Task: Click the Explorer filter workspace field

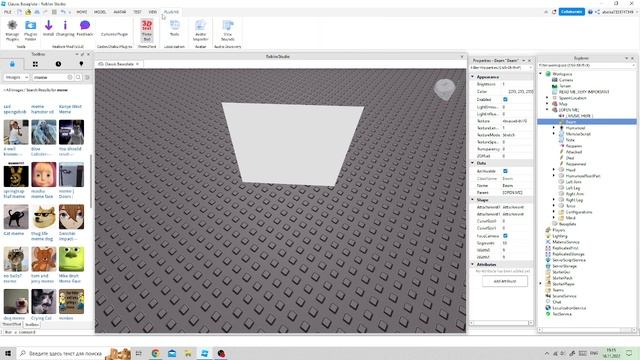Action: coord(587,65)
